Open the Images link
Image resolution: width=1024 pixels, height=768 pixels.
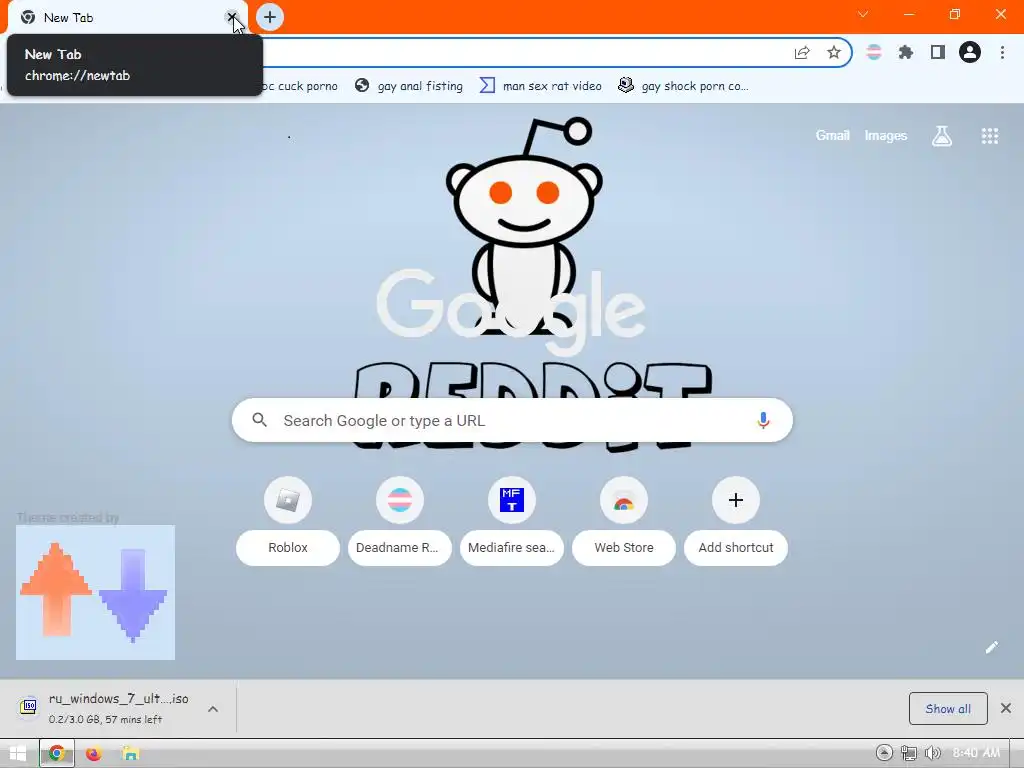[x=886, y=135]
